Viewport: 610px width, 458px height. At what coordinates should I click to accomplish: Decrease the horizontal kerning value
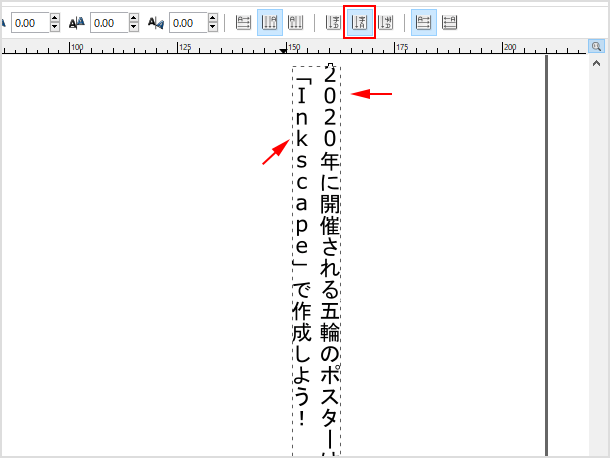point(55,27)
